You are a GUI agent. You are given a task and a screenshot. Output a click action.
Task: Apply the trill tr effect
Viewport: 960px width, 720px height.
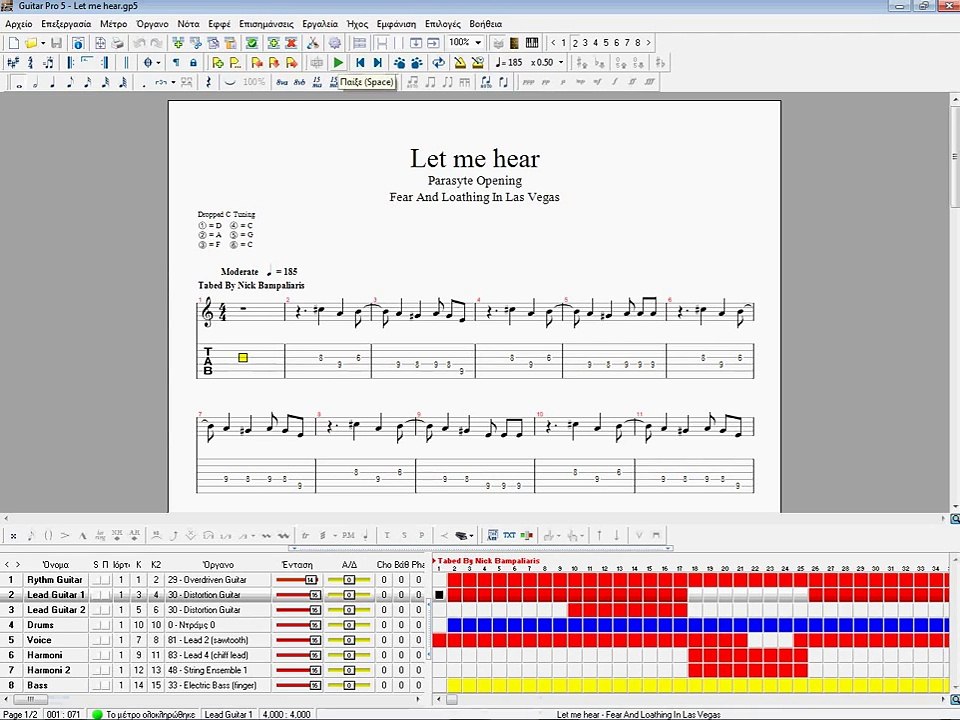305,536
